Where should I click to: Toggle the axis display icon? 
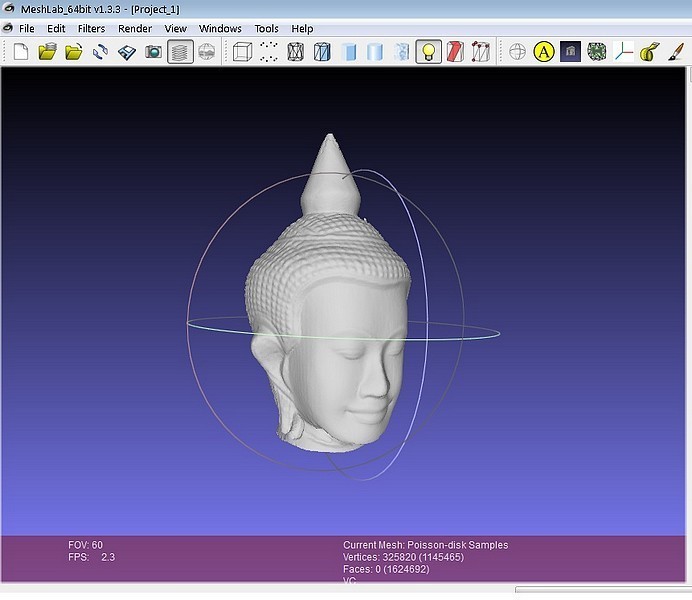[624, 51]
